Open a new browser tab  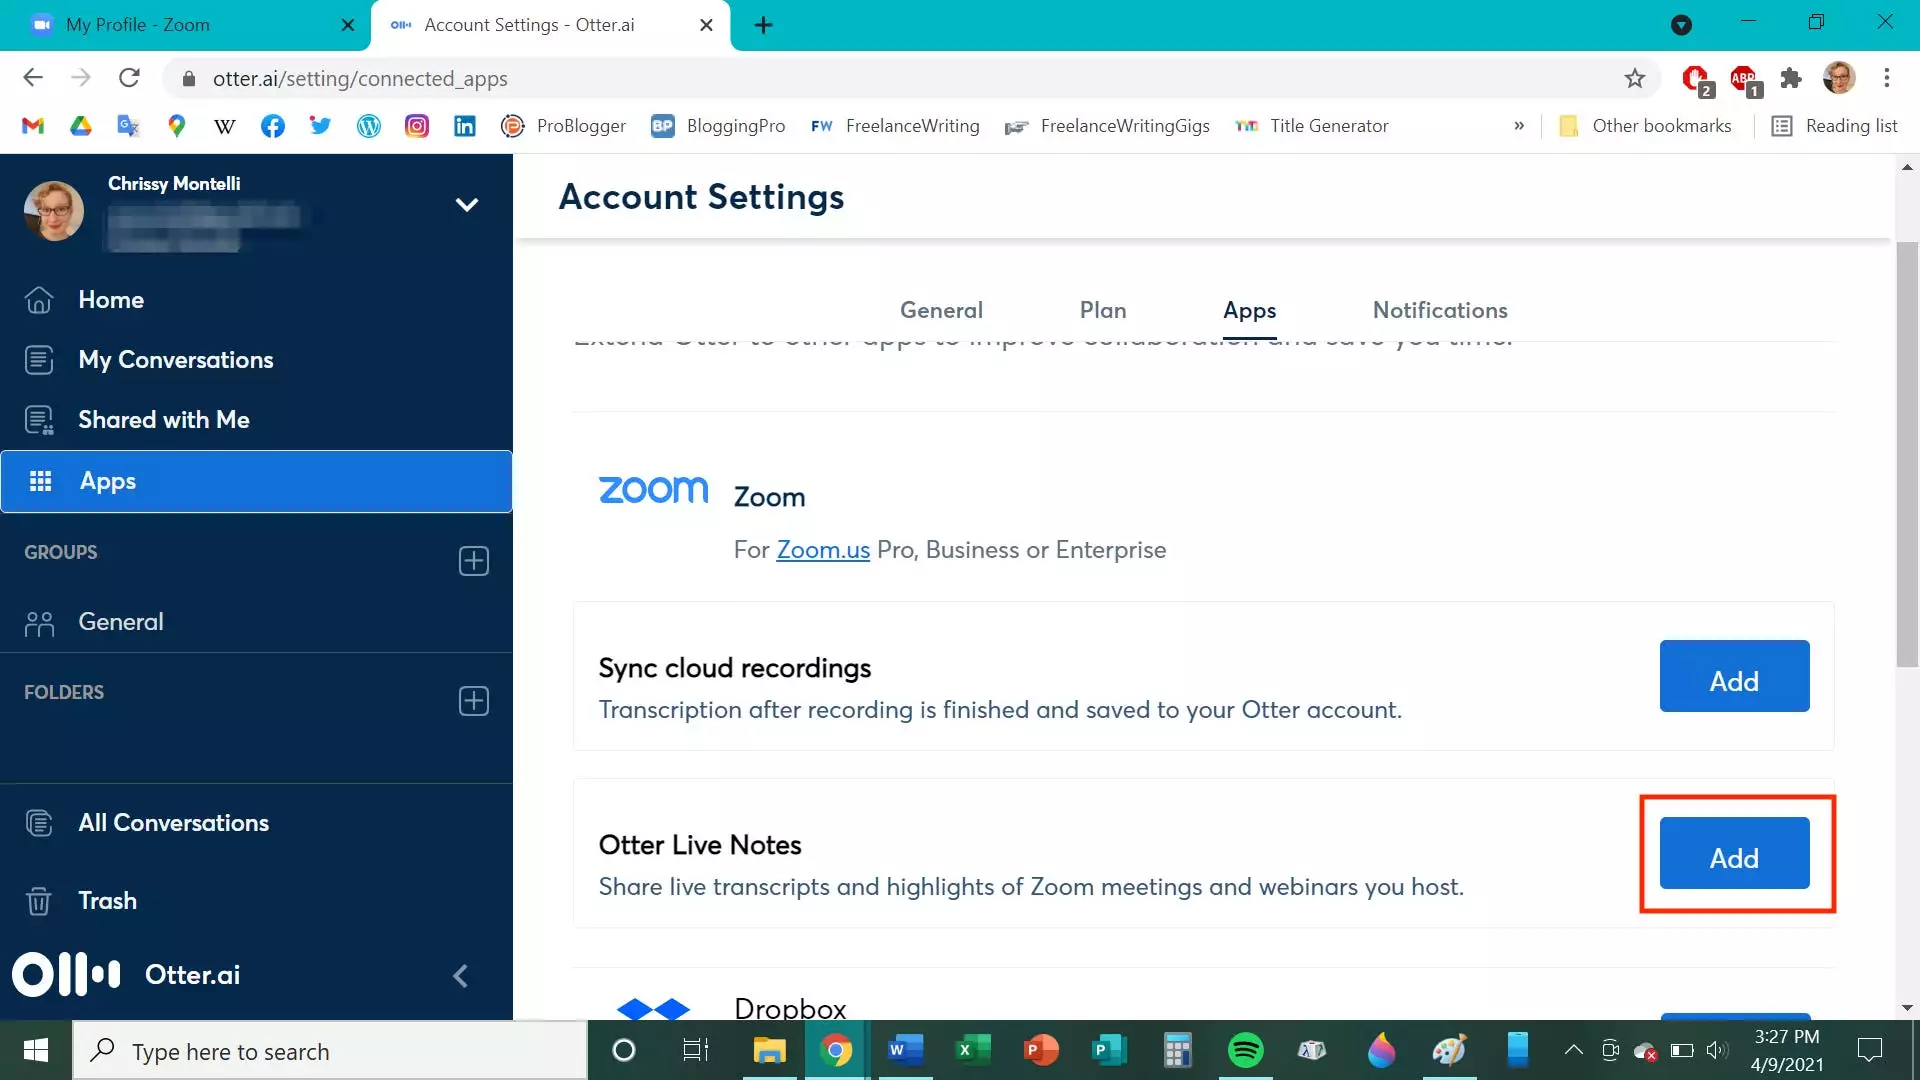pos(763,25)
